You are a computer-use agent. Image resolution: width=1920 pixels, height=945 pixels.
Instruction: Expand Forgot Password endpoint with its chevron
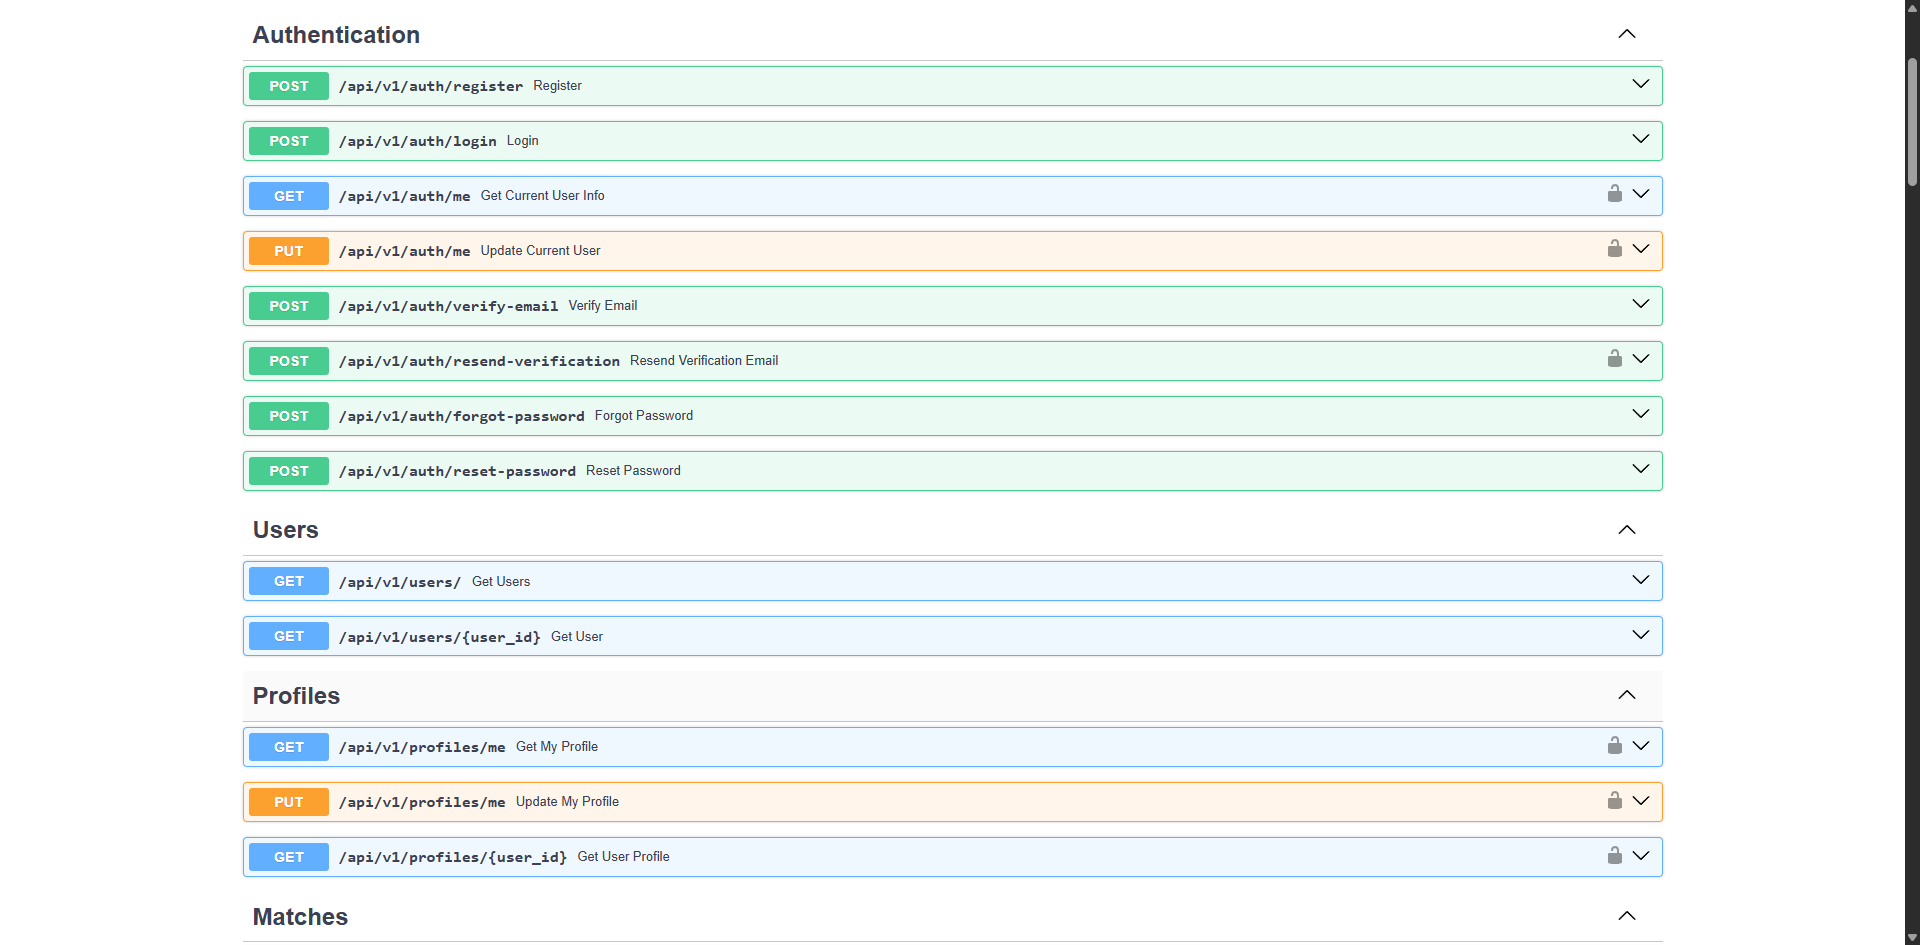click(x=1641, y=414)
